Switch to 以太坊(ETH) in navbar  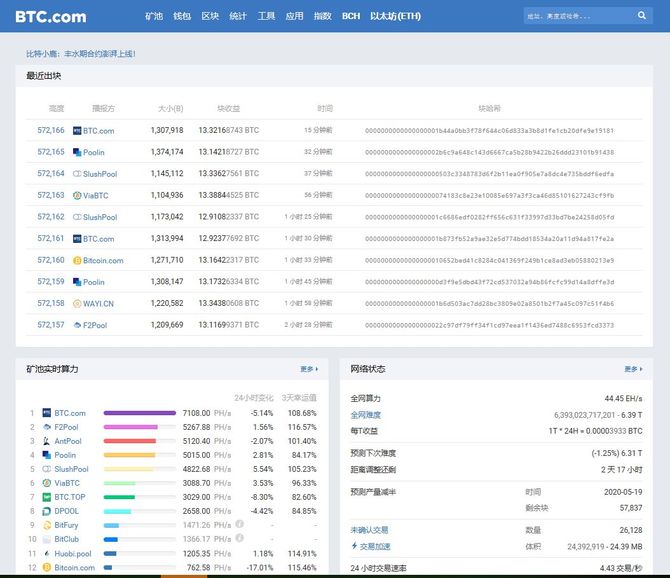(x=395, y=16)
